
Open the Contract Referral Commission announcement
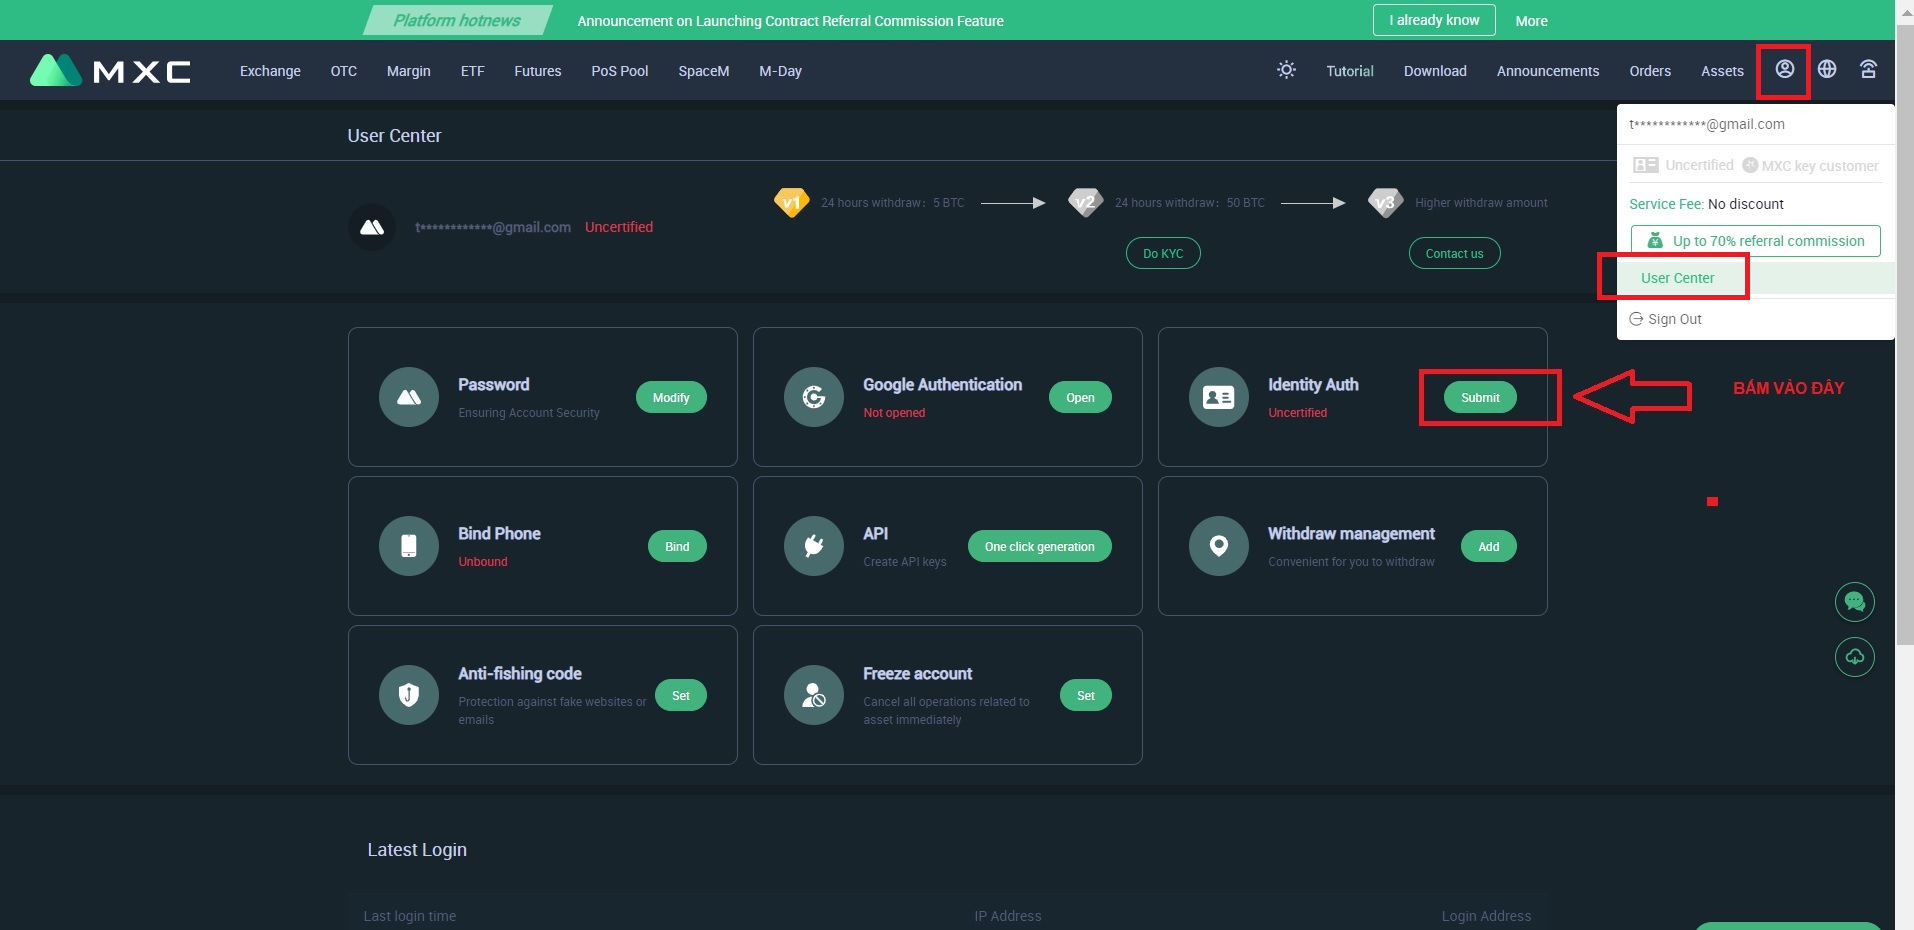790,21
